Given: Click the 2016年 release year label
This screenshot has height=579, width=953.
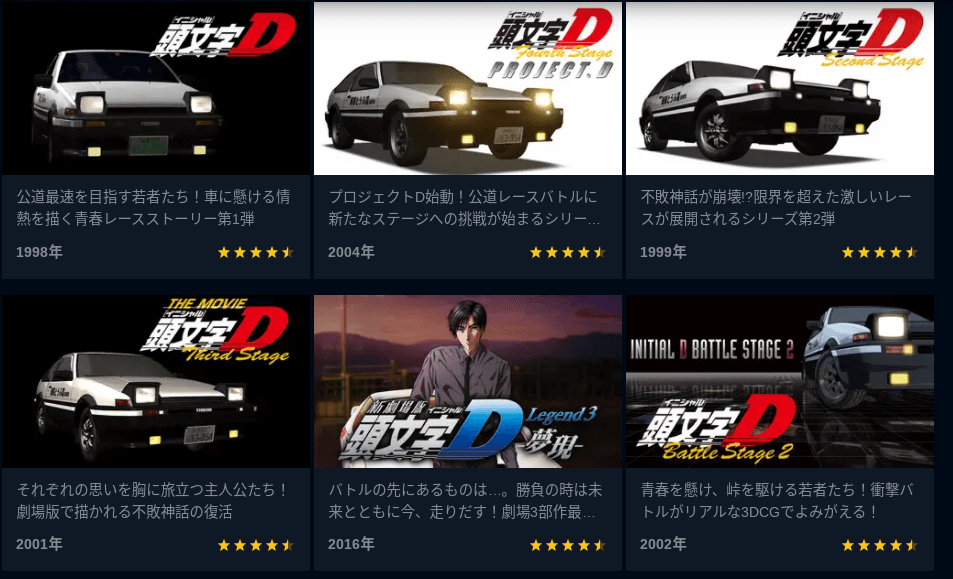Looking at the screenshot, I should point(351,544).
